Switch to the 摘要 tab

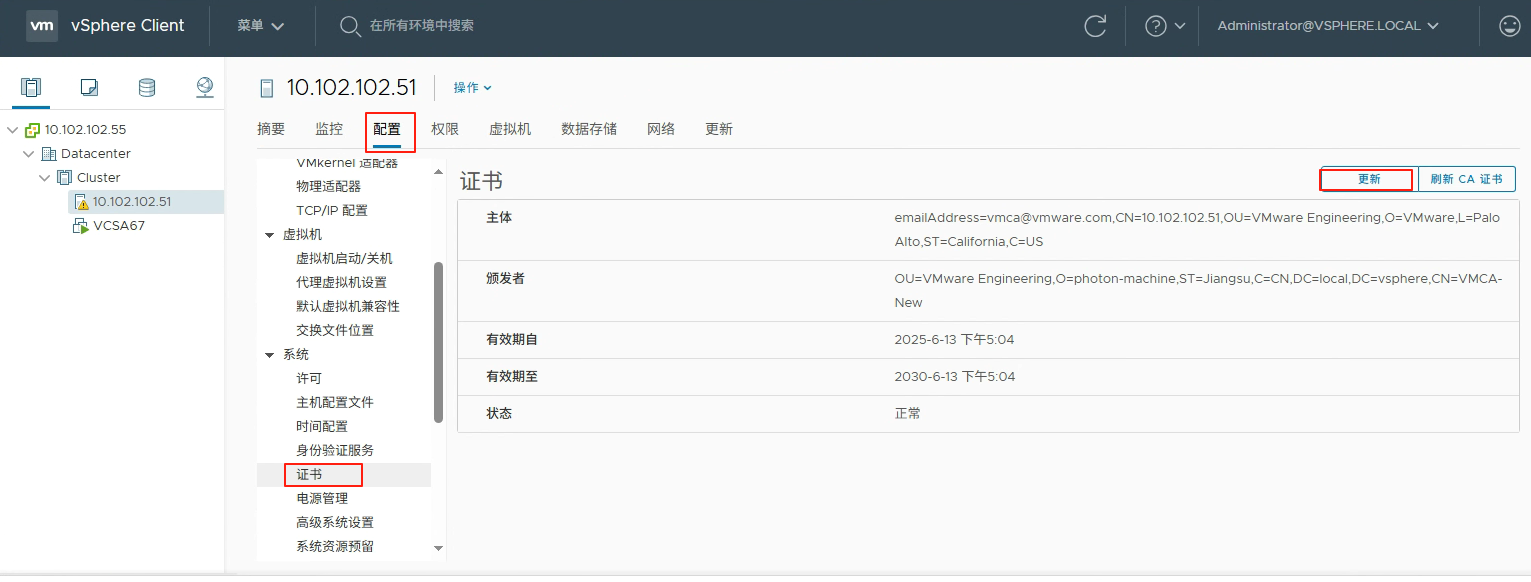271,129
